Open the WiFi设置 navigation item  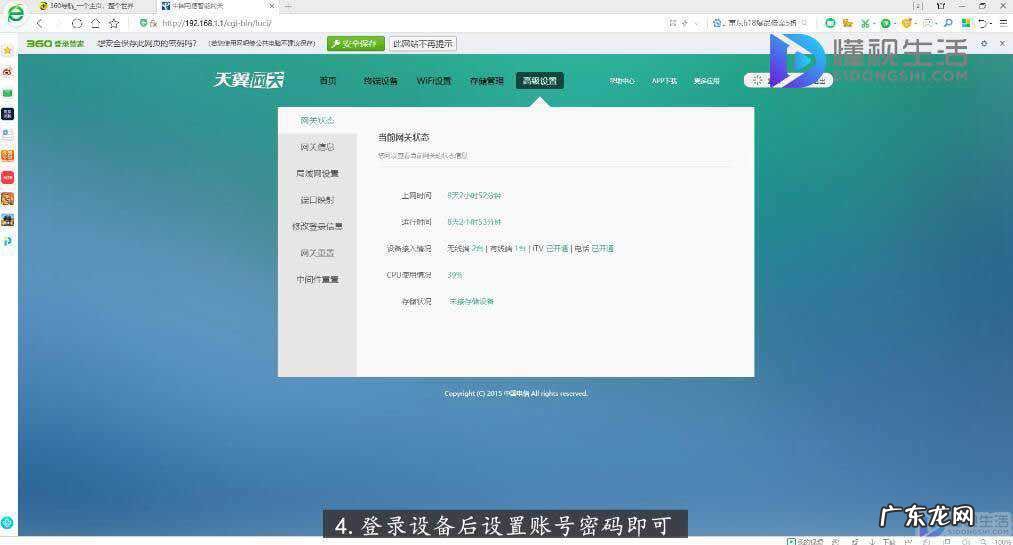pos(433,81)
